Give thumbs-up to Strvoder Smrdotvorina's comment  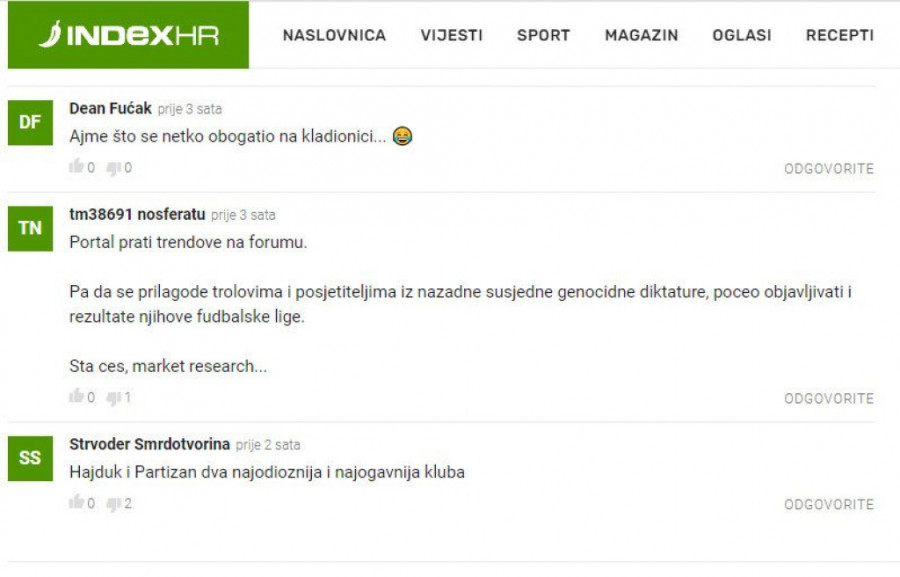pos(76,502)
